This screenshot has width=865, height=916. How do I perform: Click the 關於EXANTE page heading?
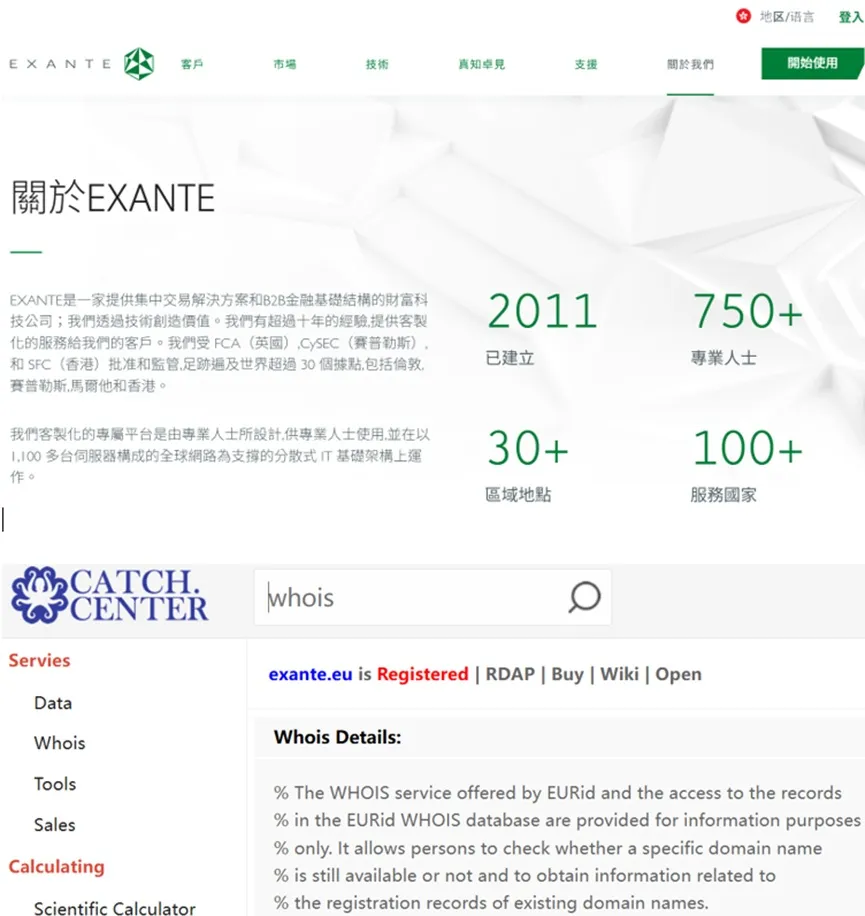coord(113,197)
